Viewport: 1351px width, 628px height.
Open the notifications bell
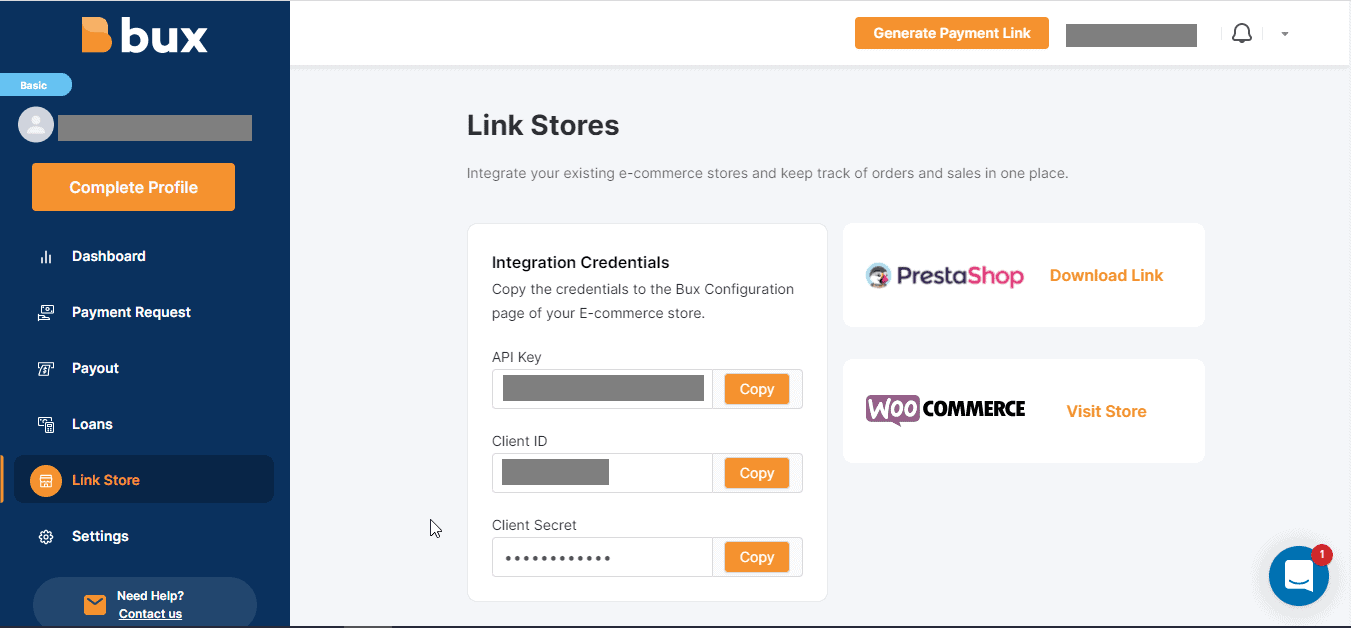(1242, 34)
